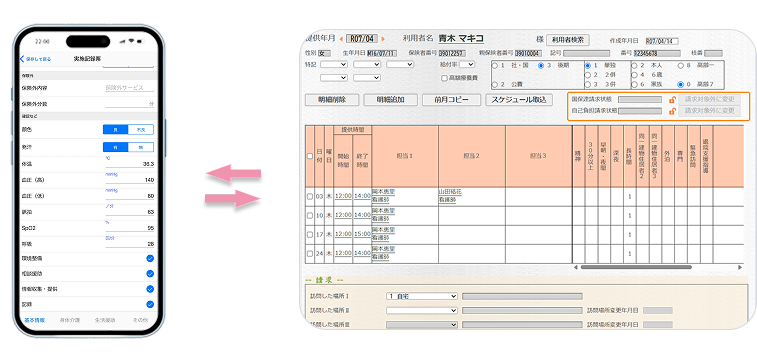Viewport: 757px width, 363px height.
Task: Click the 自己負担請求状態 orange lock icon
Action: [671, 111]
